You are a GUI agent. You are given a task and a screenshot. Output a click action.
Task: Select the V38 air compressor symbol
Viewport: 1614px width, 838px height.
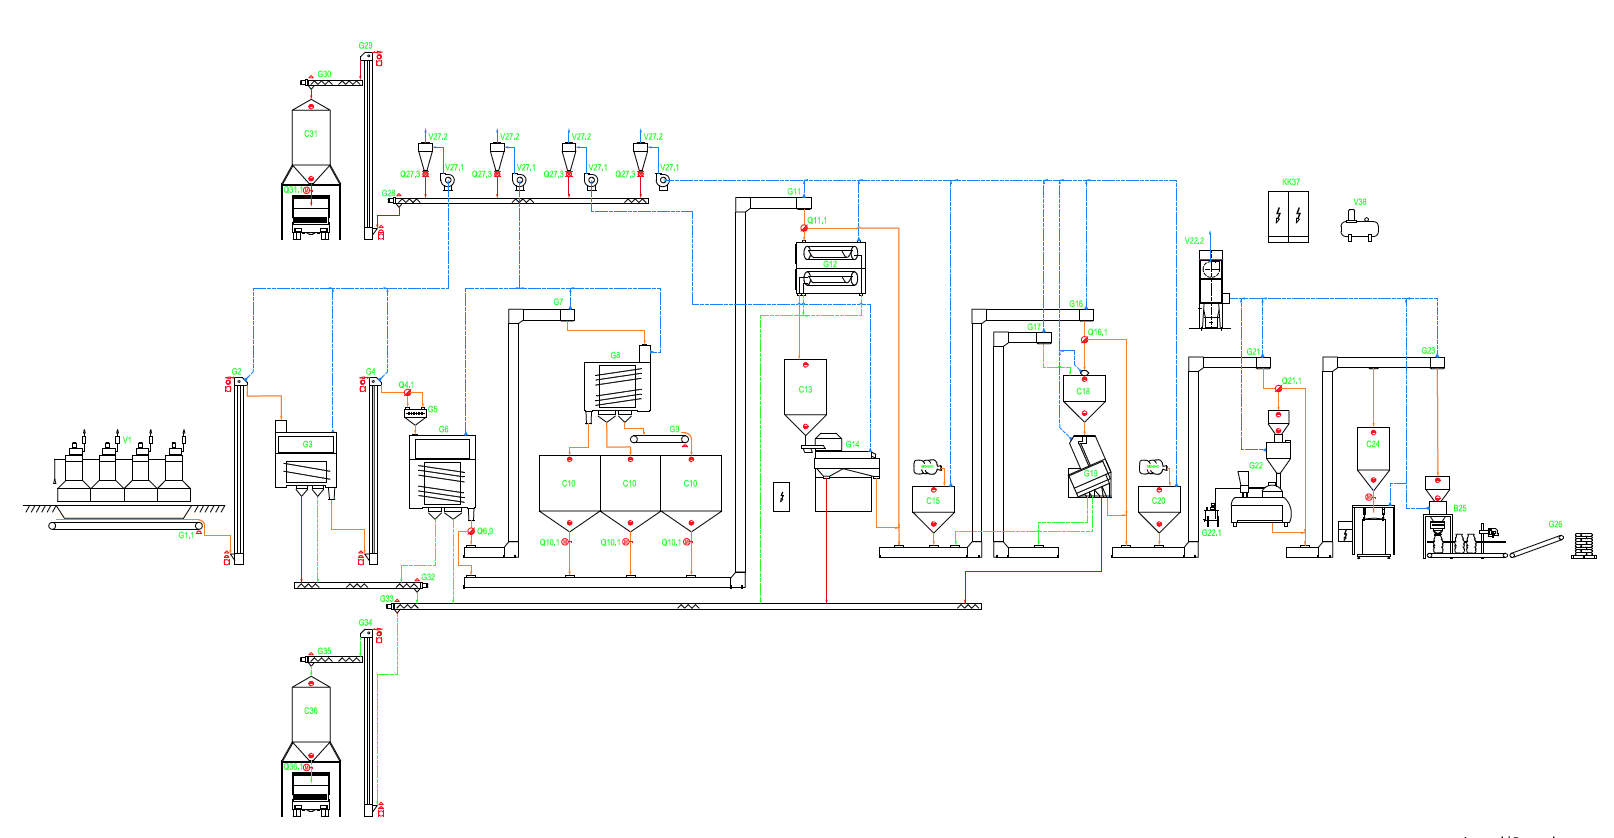[x=1359, y=228]
